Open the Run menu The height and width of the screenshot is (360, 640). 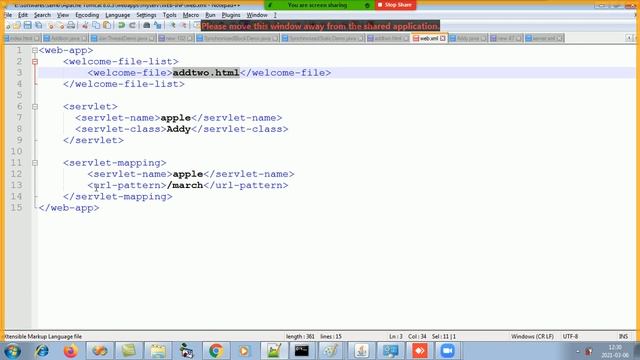coord(210,15)
